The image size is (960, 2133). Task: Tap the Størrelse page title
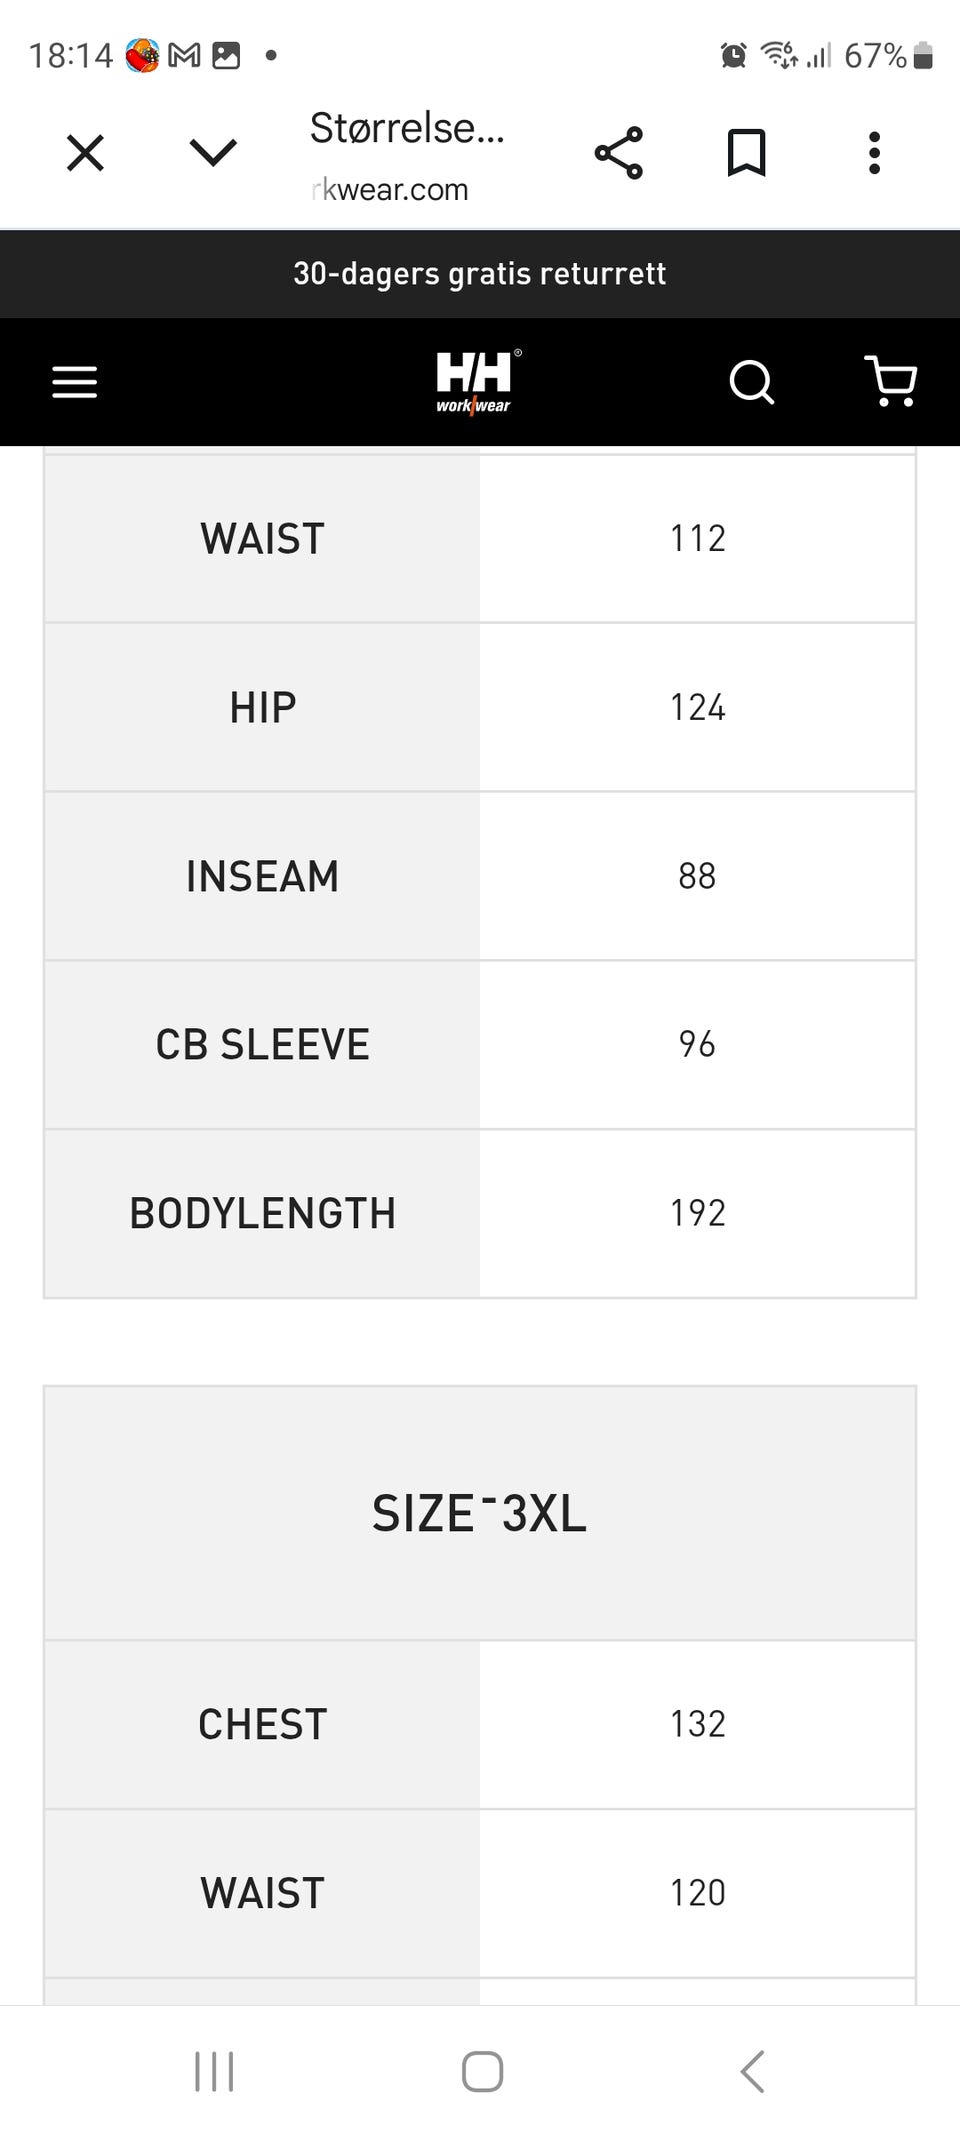pyautogui.click(x=407, y=128)
